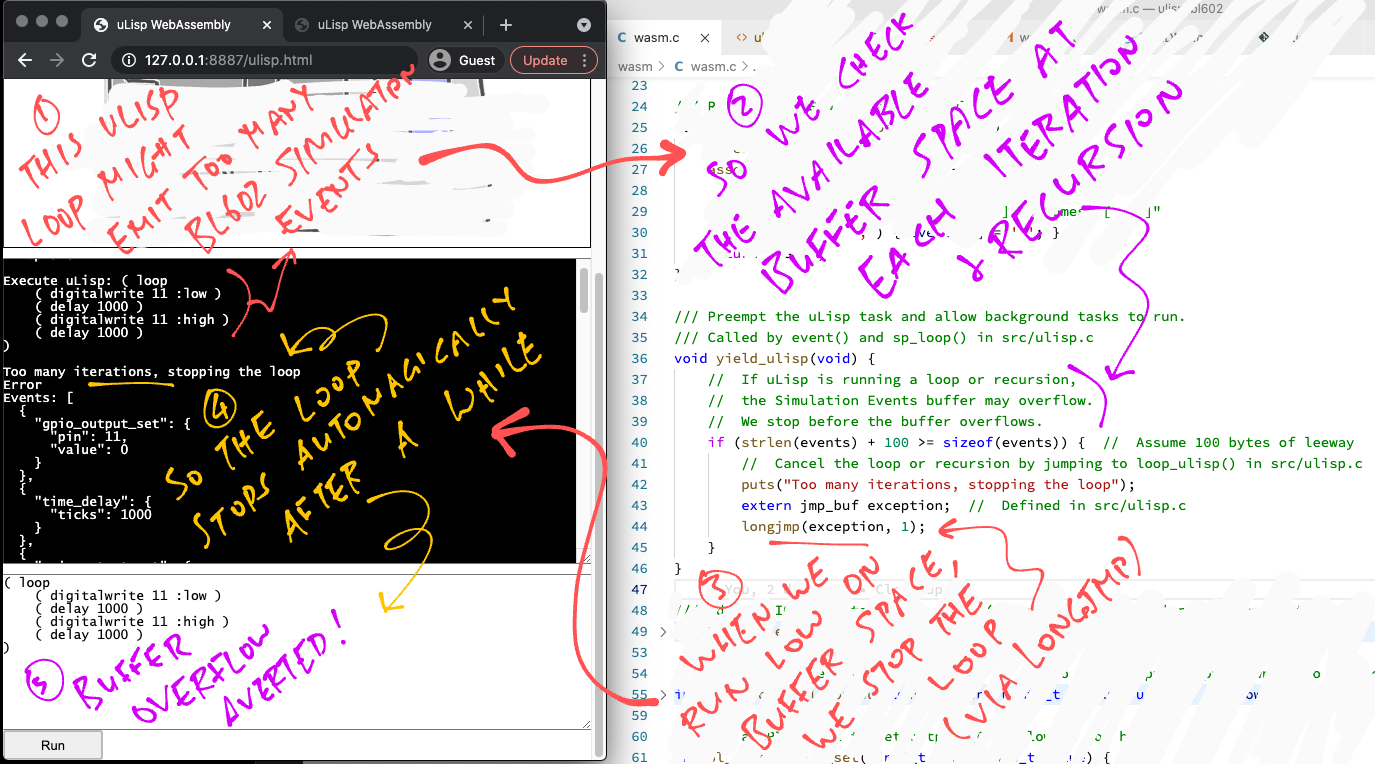Click line number 40 in editor gutter
The image size is (1375, 764).
point(640,442)
